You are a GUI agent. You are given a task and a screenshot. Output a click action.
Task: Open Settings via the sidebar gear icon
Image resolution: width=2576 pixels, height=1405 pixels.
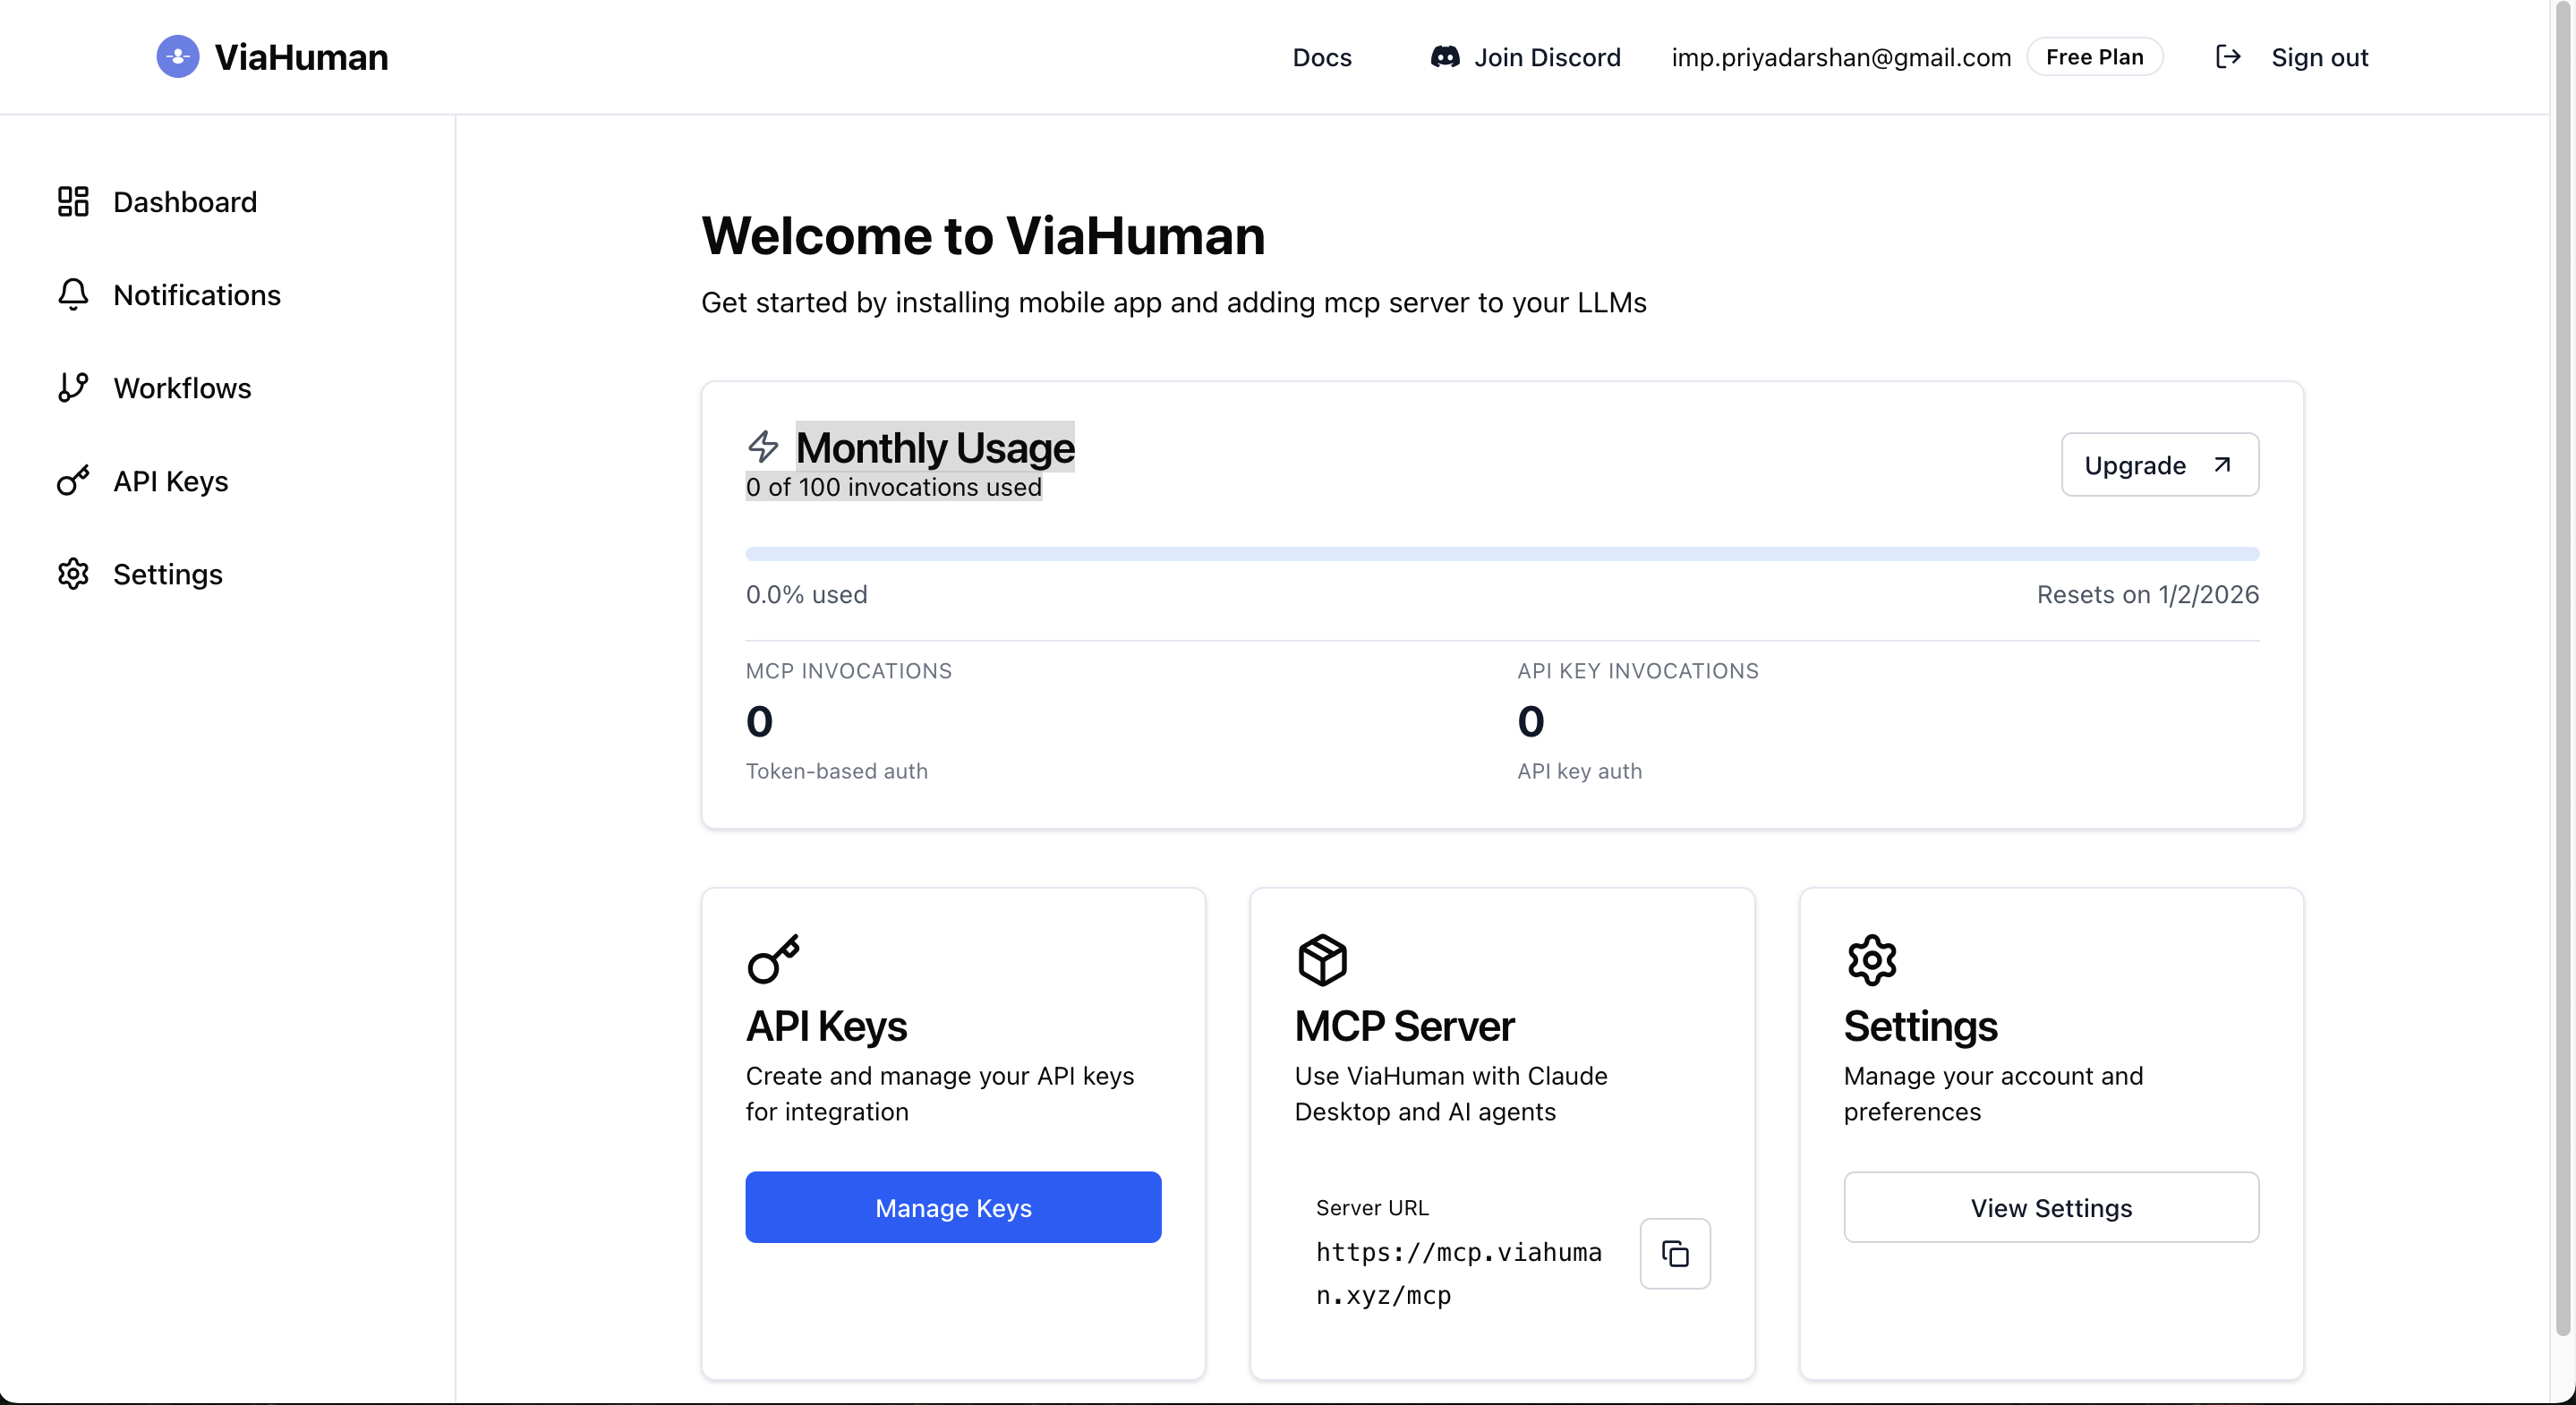[72, 574]
